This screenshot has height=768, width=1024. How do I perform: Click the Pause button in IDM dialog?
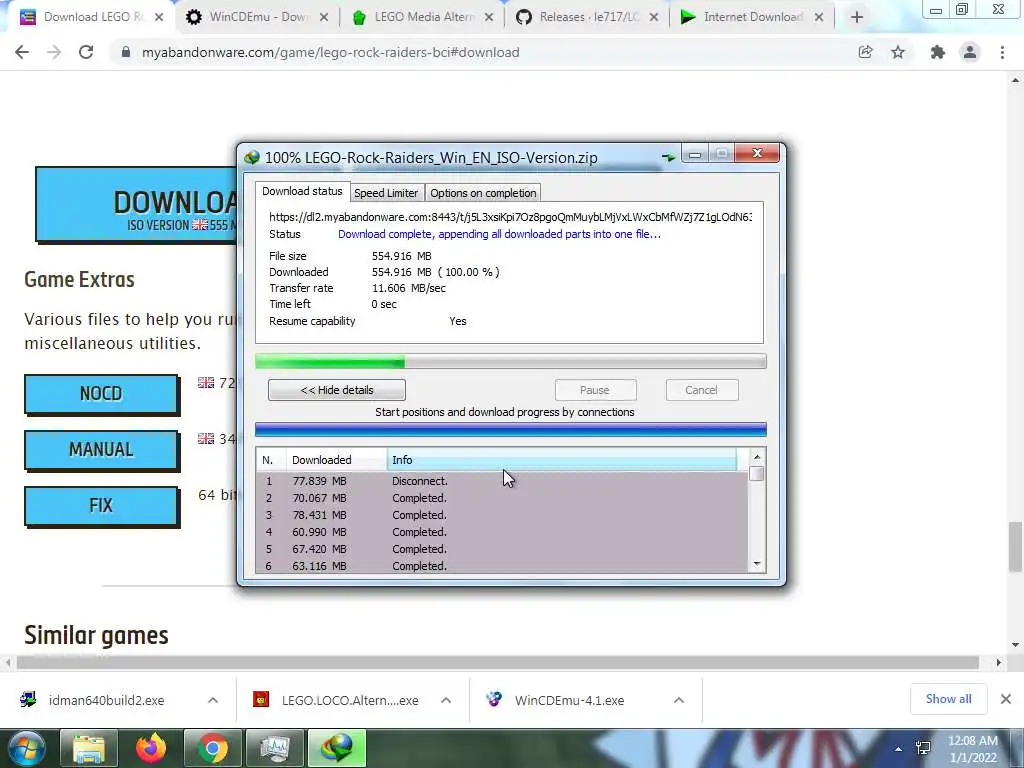[x=595, y=390]
